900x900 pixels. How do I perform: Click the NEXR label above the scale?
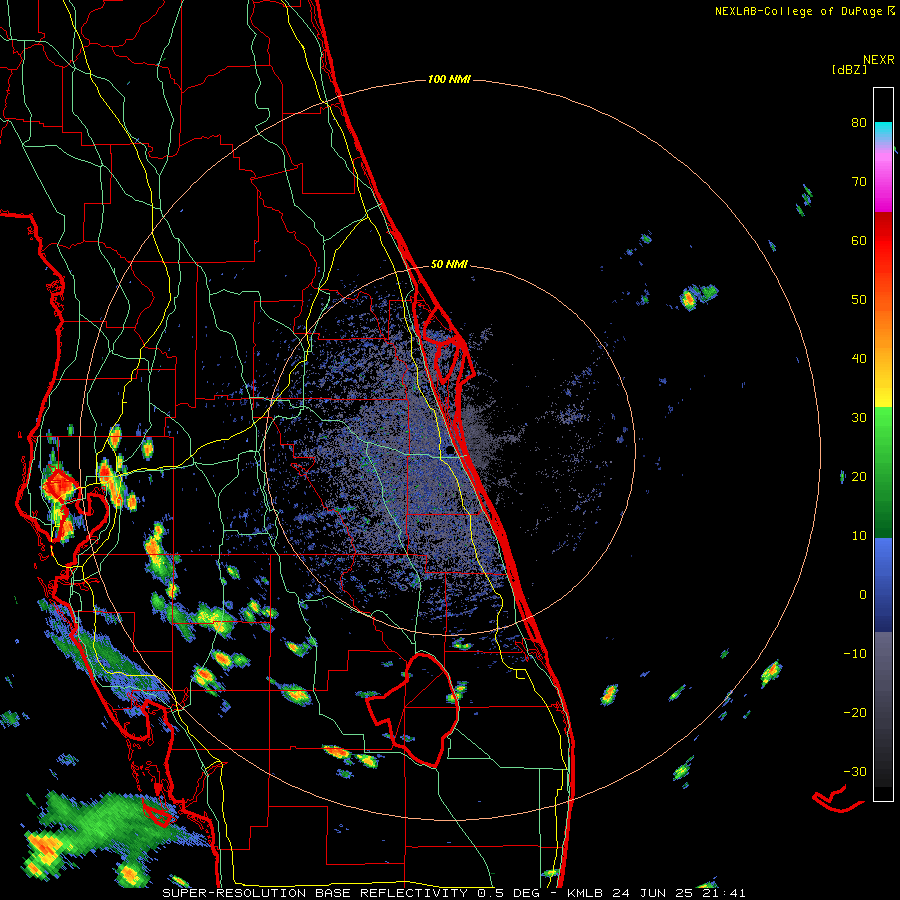(x=879, y=60)
